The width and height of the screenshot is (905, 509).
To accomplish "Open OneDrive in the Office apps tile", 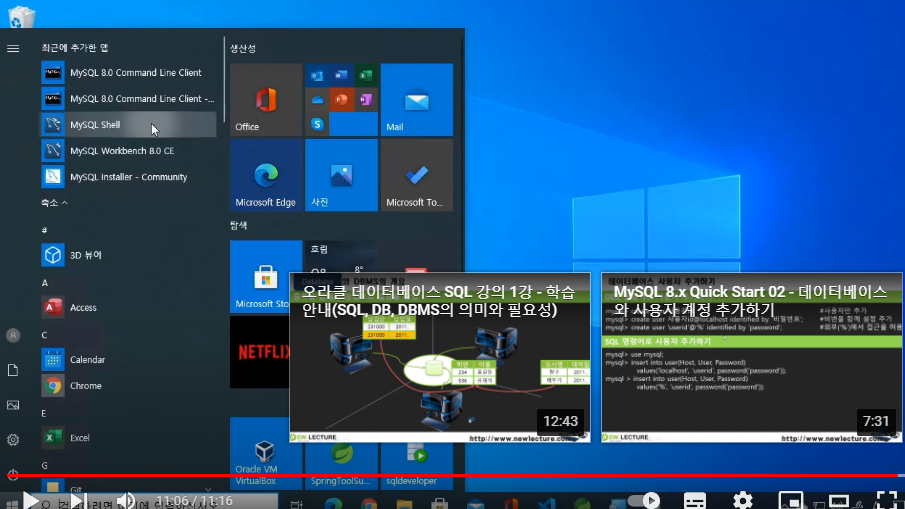I will click(317, 100).
